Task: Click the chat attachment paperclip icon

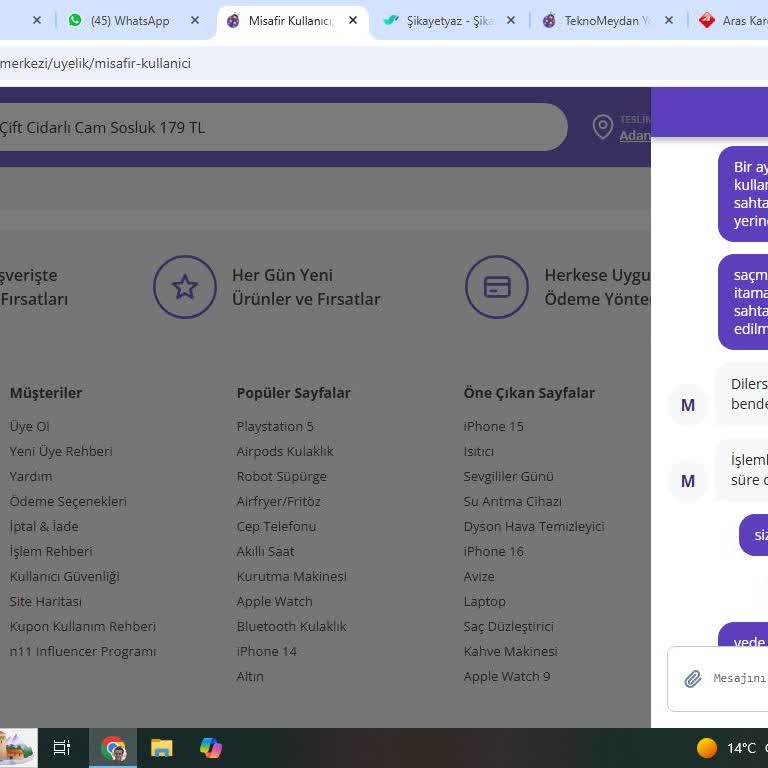Action: (693, 678)
